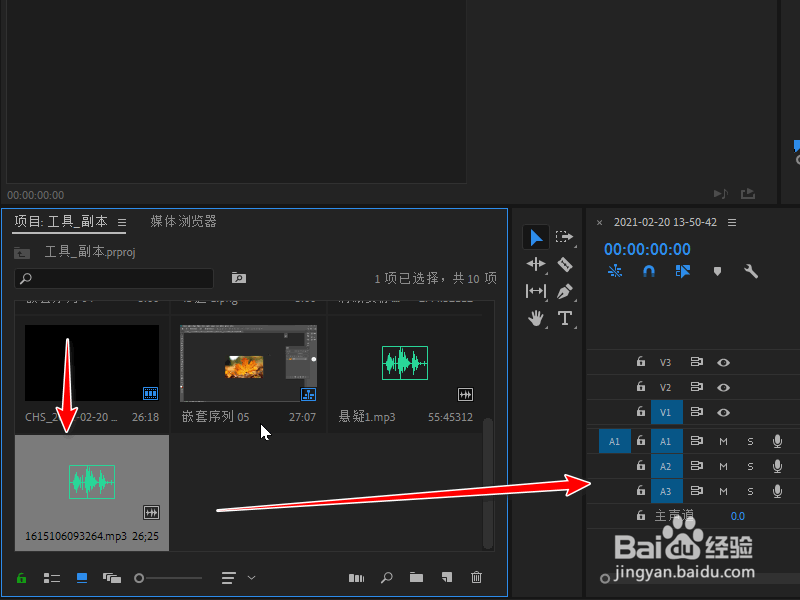This screenshot has width=800, height=600.
Task: Switch to project 工具_副本 tab
Action: (61, 221)
